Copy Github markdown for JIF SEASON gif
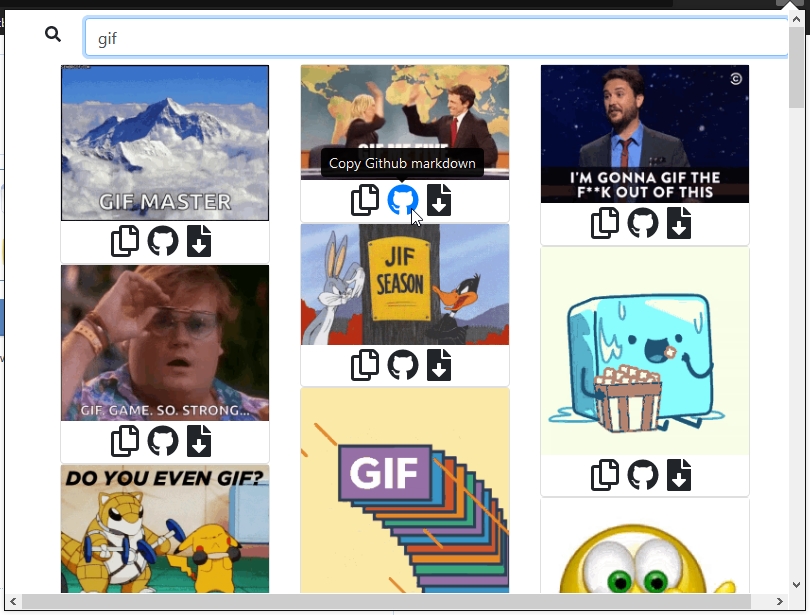Viewport: 810px width, 615px height. pos(402,365)
